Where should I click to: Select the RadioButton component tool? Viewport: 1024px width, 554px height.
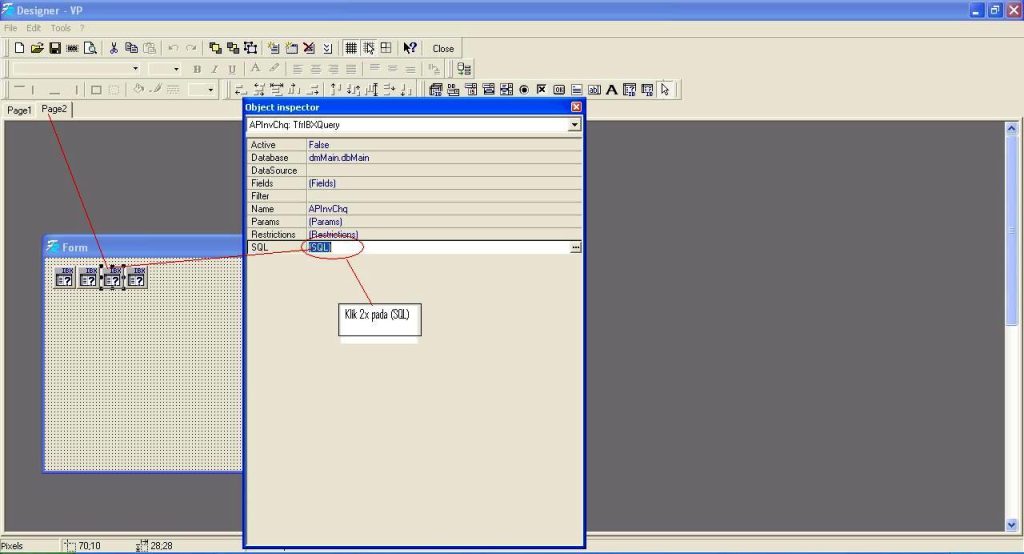[x=524, y=90]
